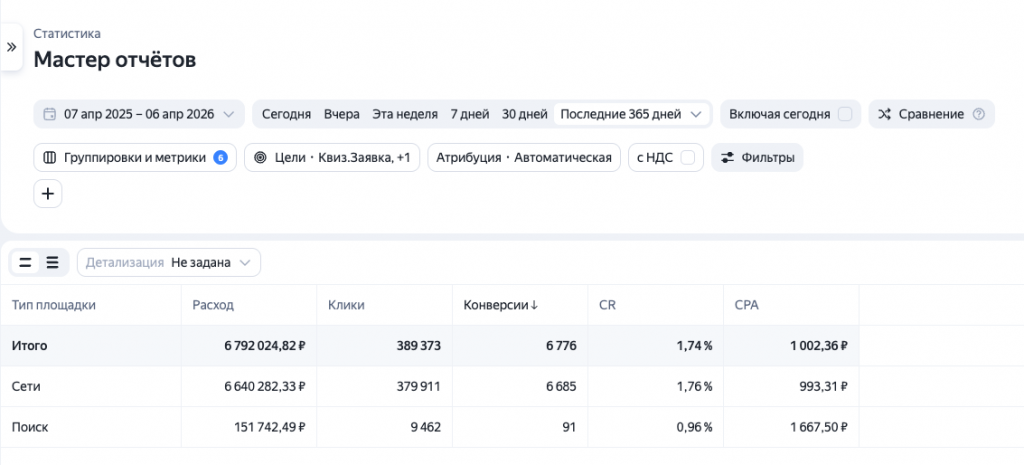The width and height of the screenshot is (1024, 465).
Task: Open Детализация Не задана dropdown
Action: coord(169,263)
